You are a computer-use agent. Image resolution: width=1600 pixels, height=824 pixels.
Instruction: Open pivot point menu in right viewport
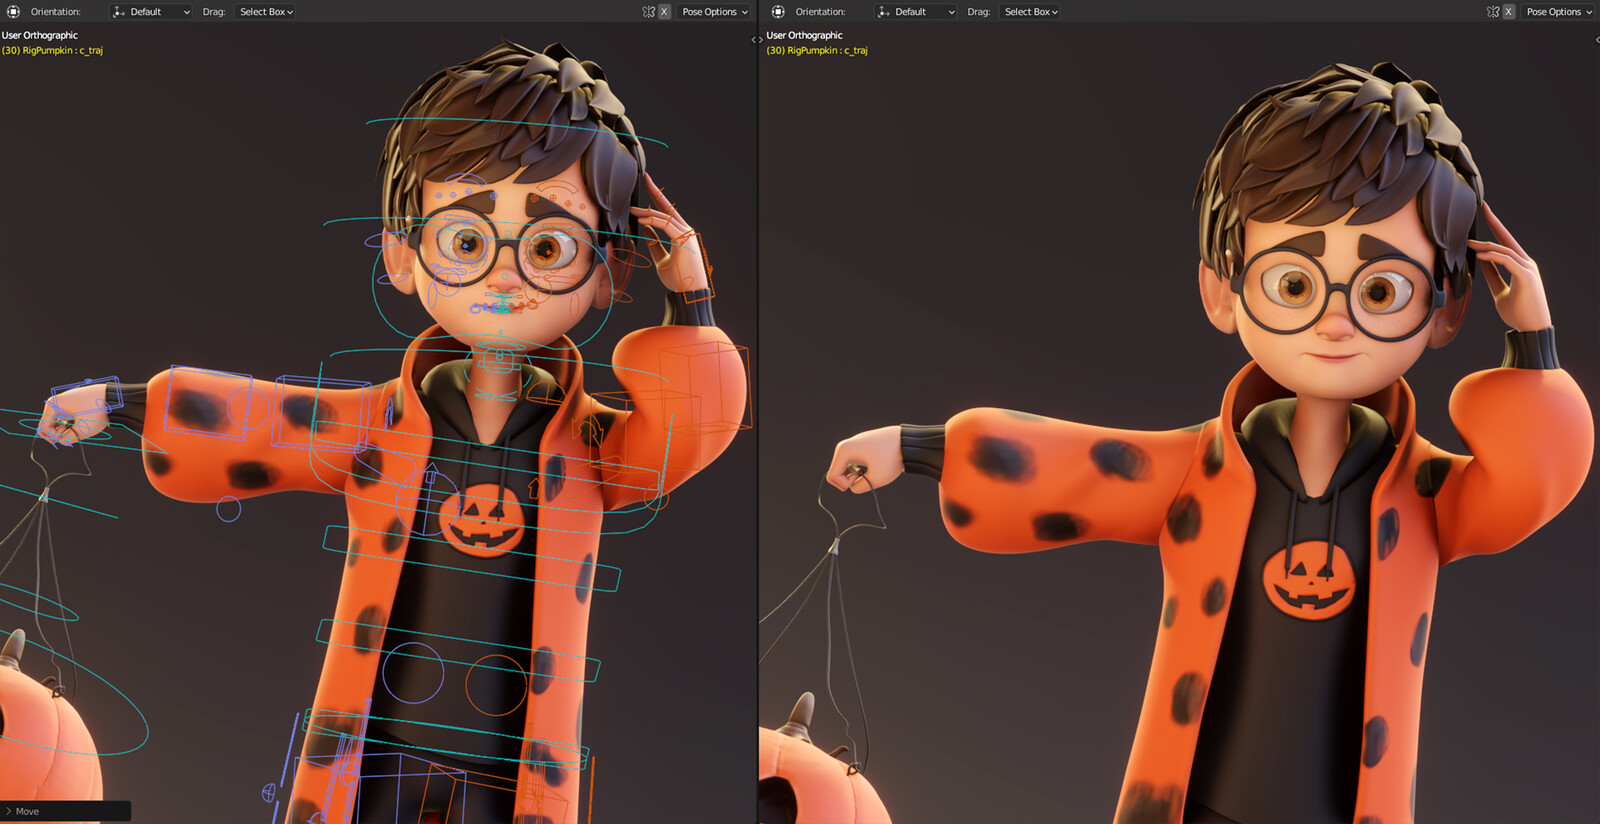778,12
